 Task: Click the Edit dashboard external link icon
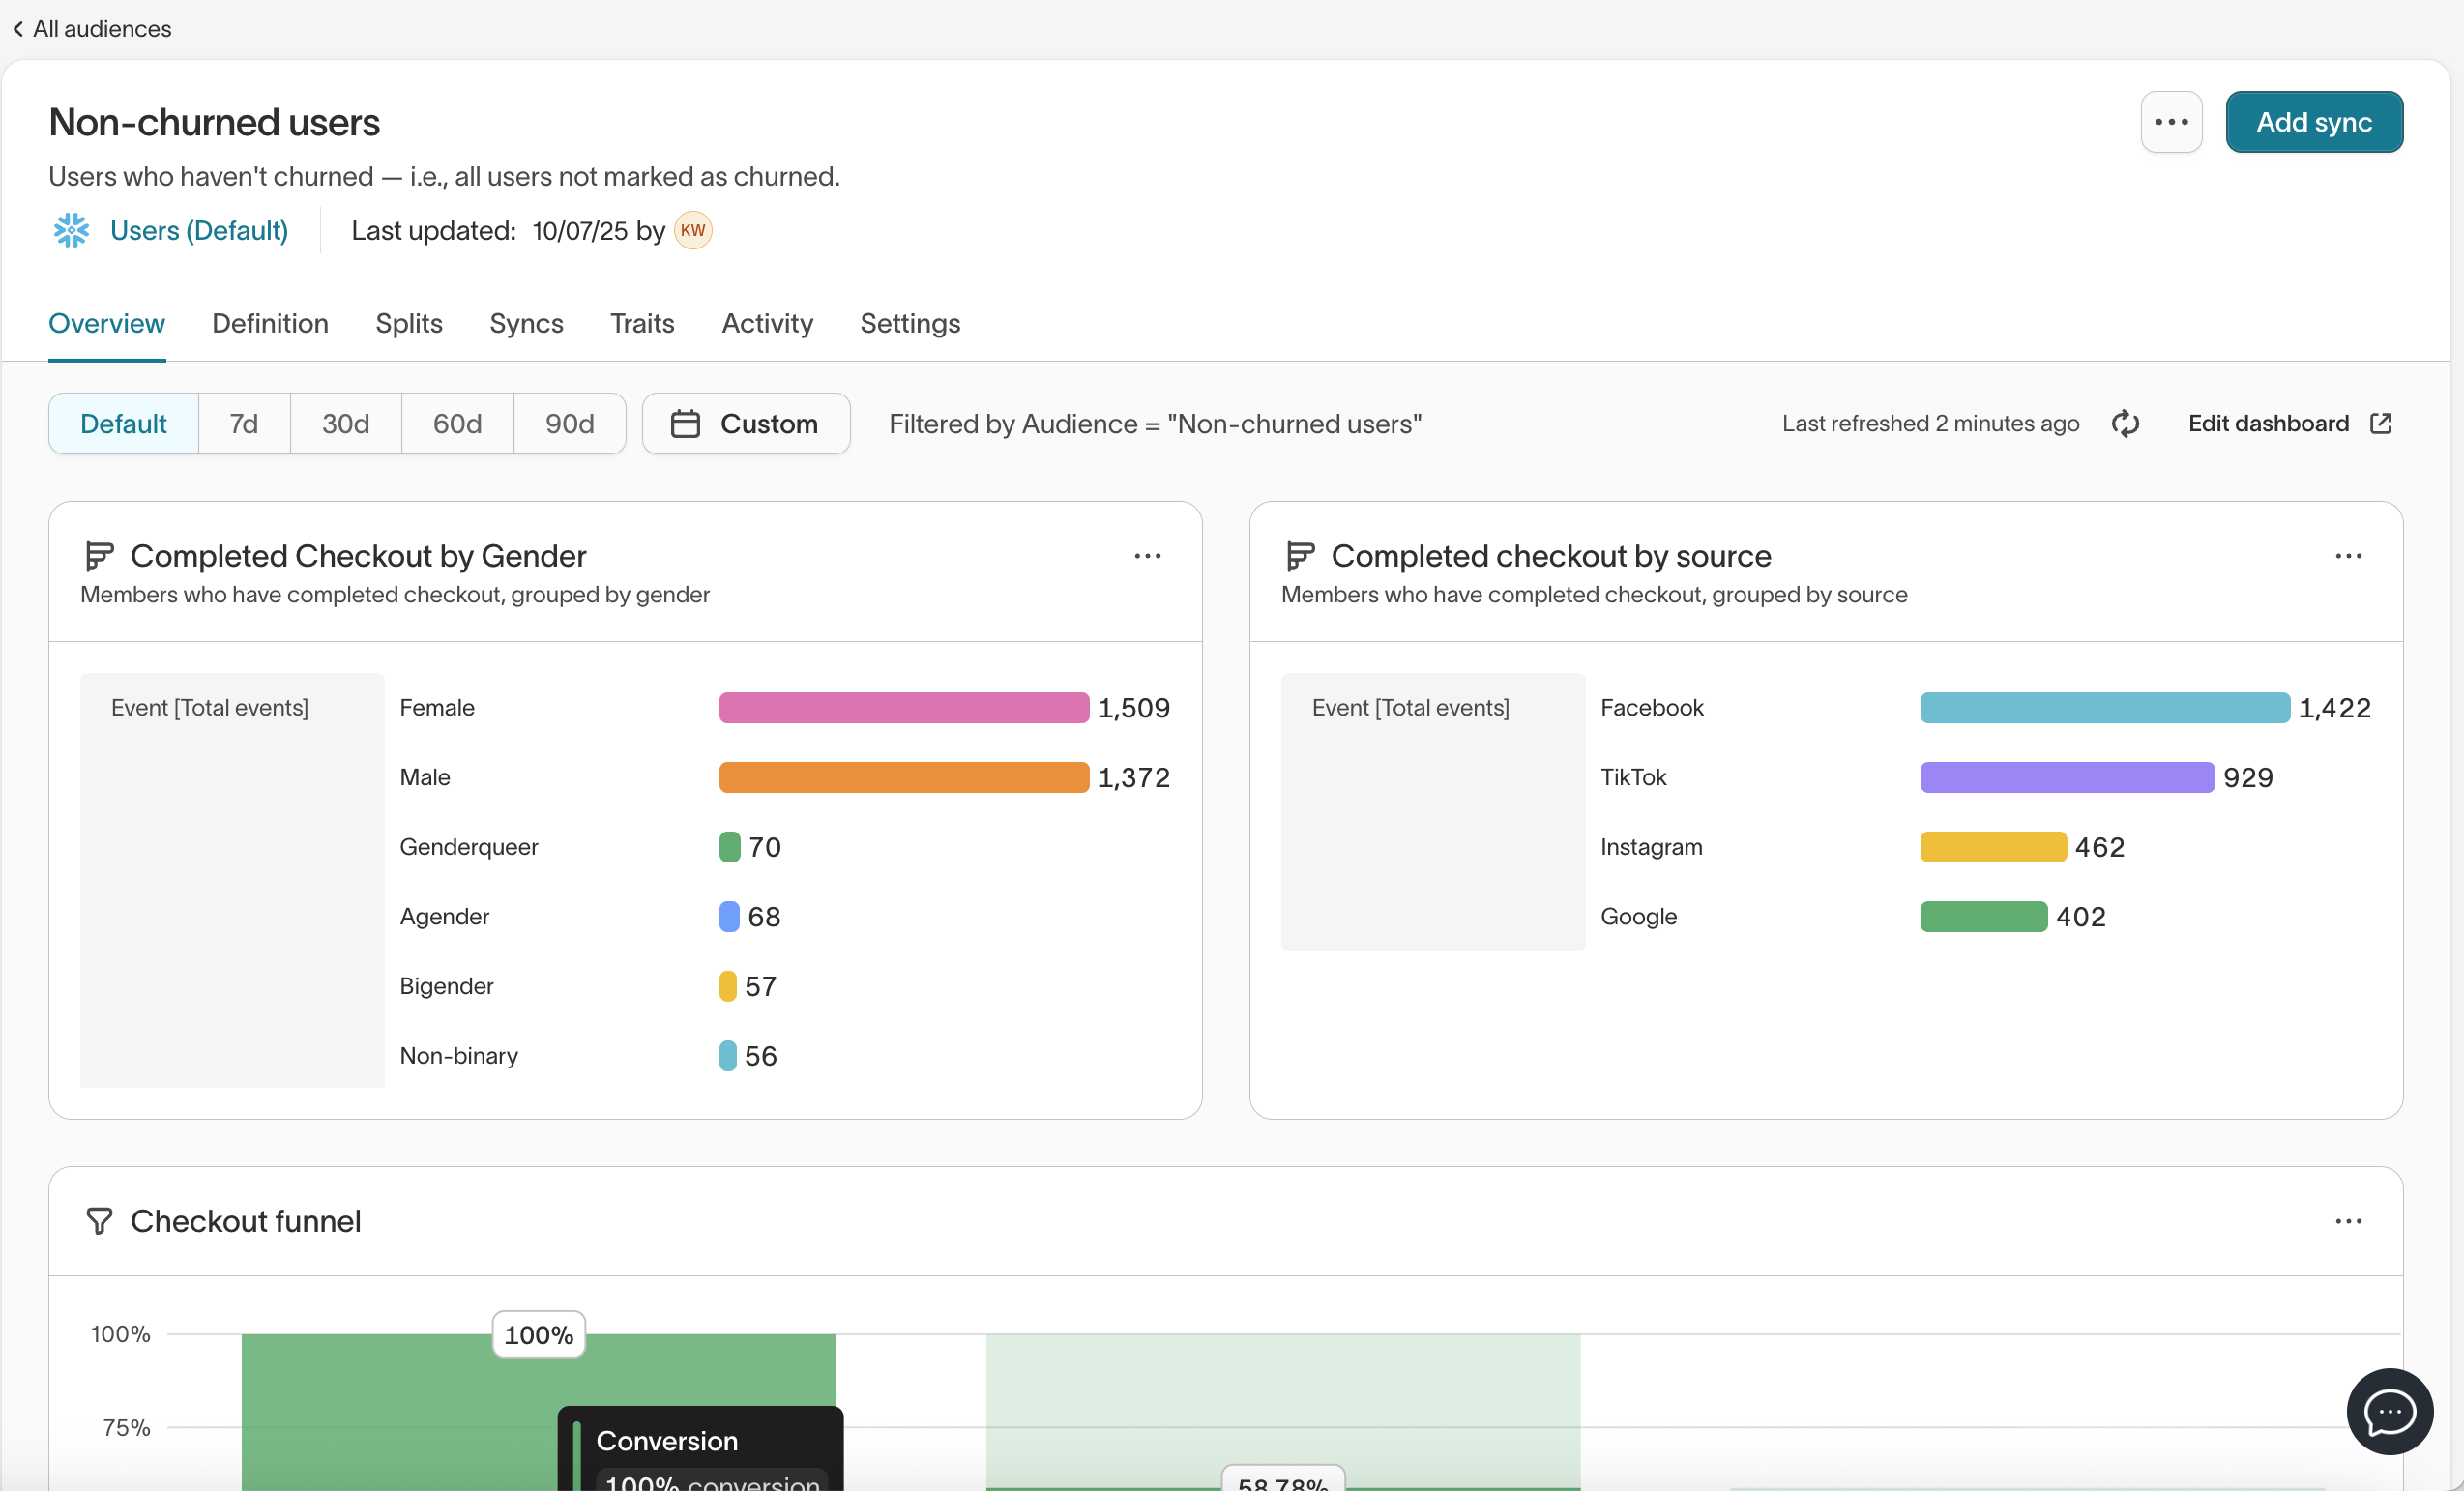click(2381, 424)
